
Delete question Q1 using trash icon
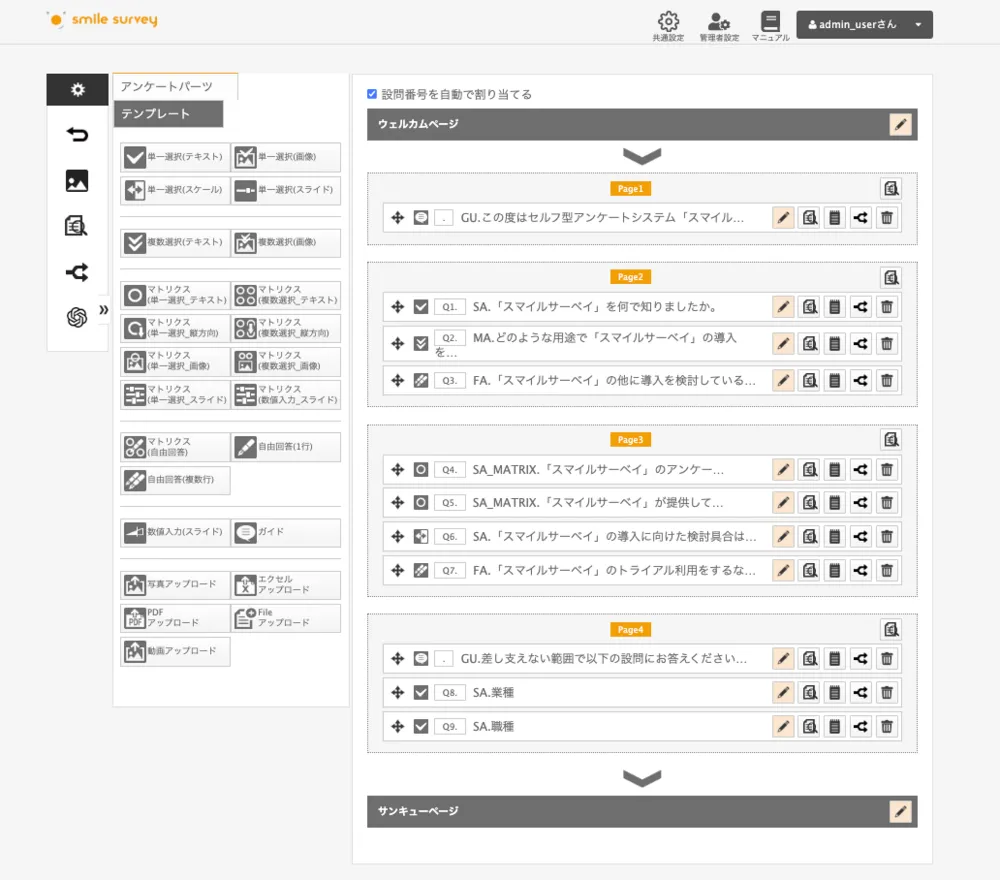[x=887, y=307]
